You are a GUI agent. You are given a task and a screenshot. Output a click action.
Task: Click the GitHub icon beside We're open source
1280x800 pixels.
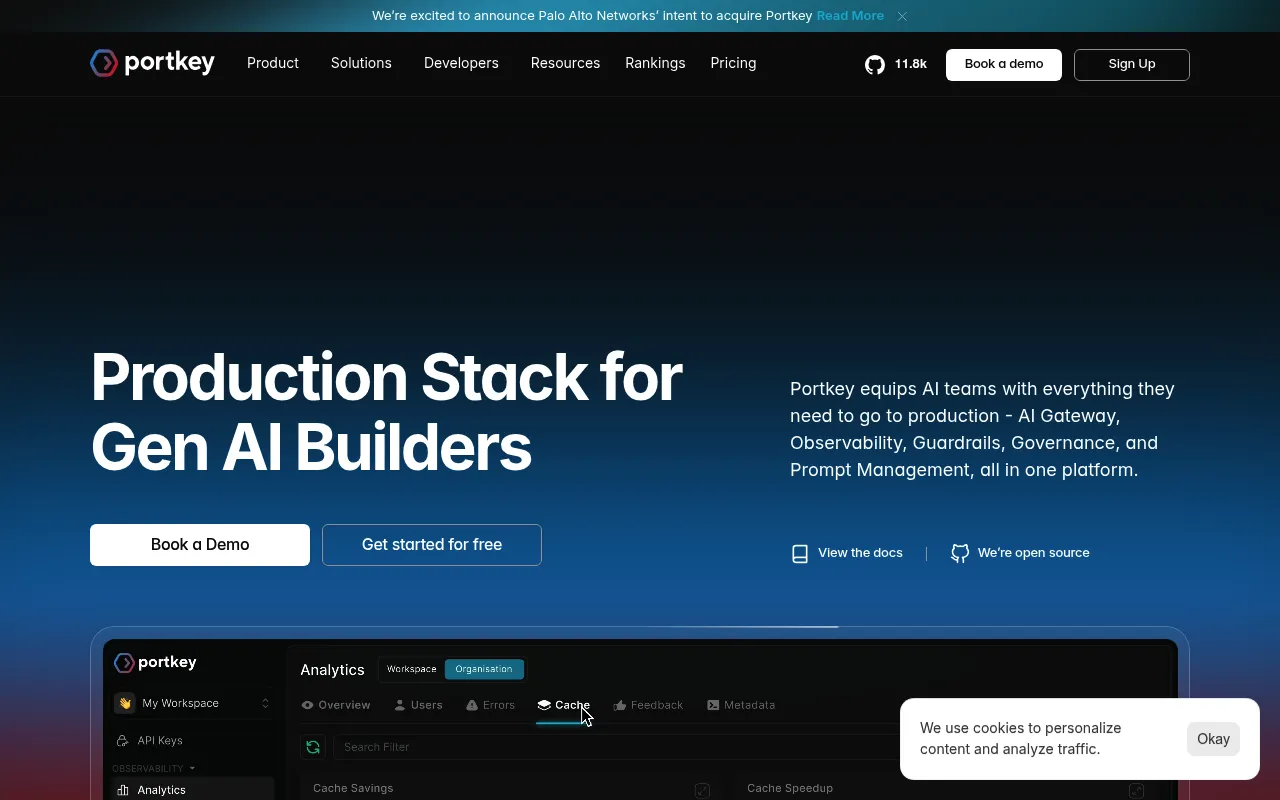(x=960, y=553)
